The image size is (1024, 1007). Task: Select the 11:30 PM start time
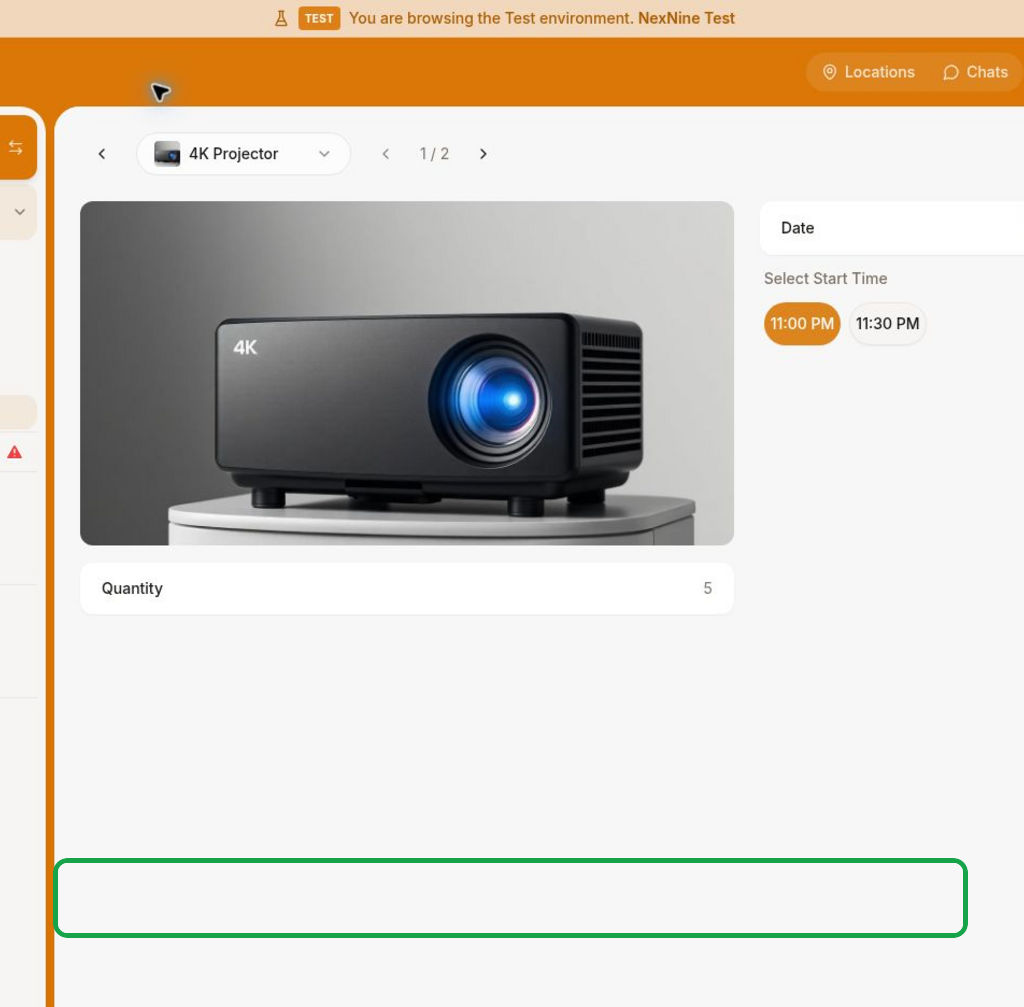pos(888,324)
